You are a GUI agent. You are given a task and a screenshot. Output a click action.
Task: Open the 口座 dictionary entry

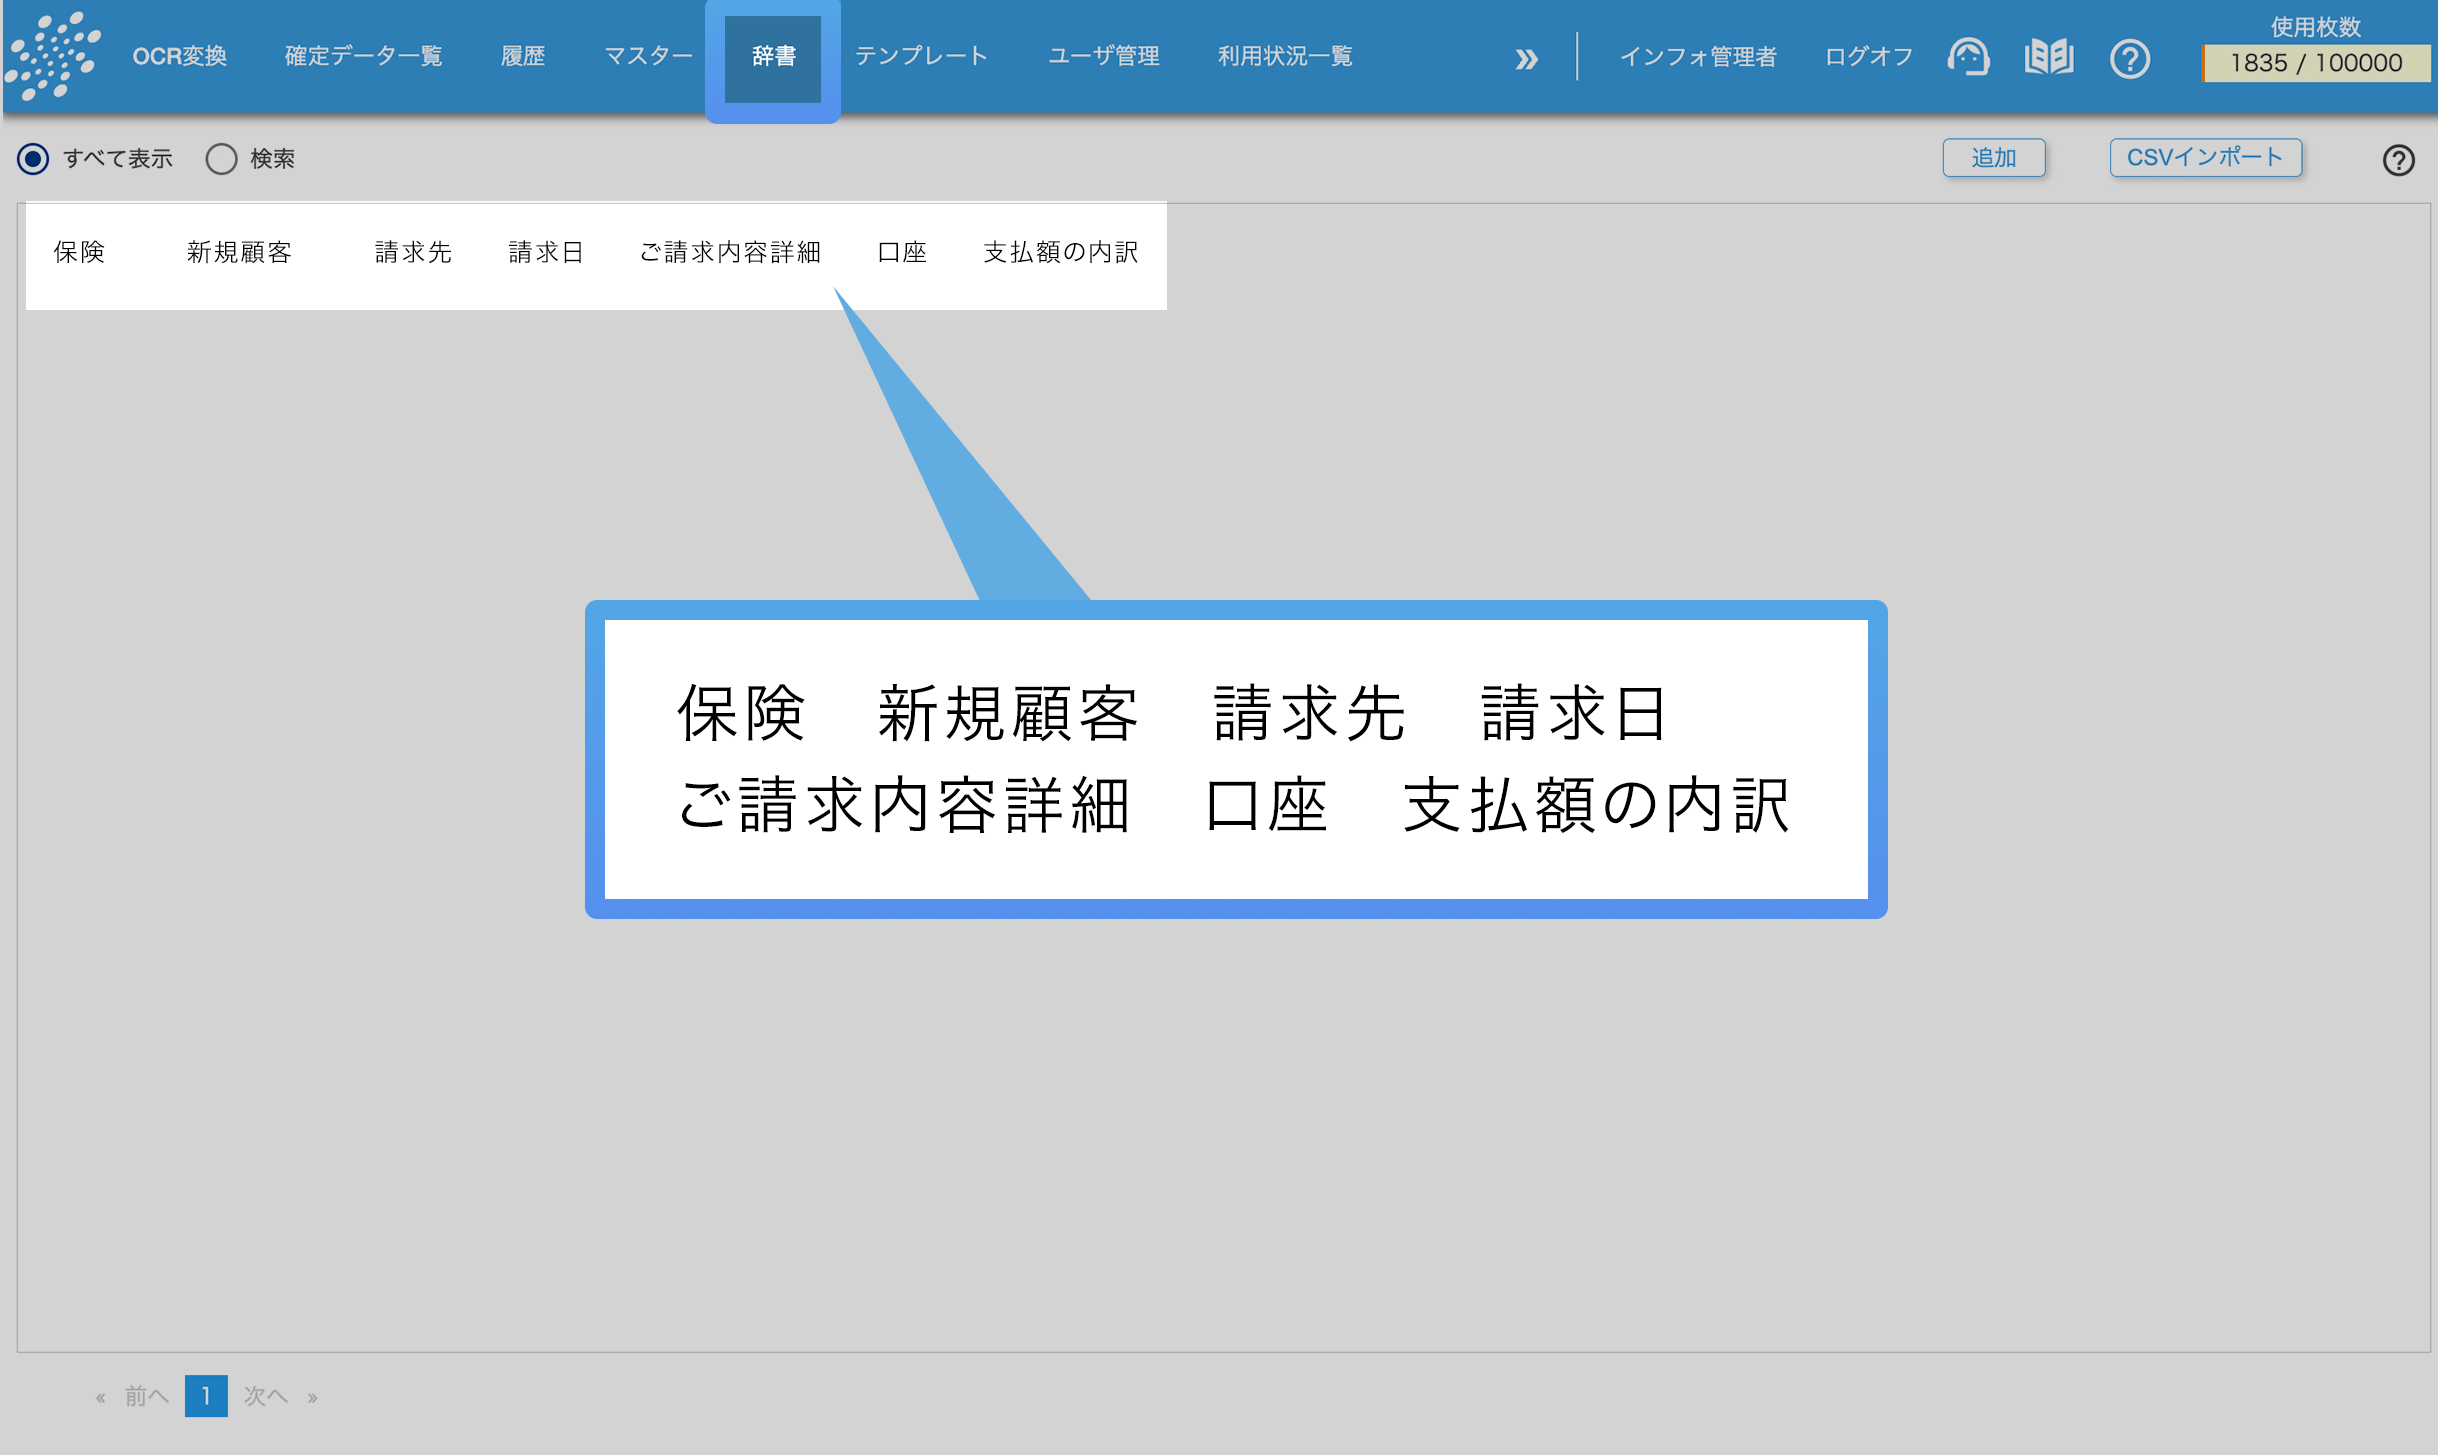[x=902, y=253]
